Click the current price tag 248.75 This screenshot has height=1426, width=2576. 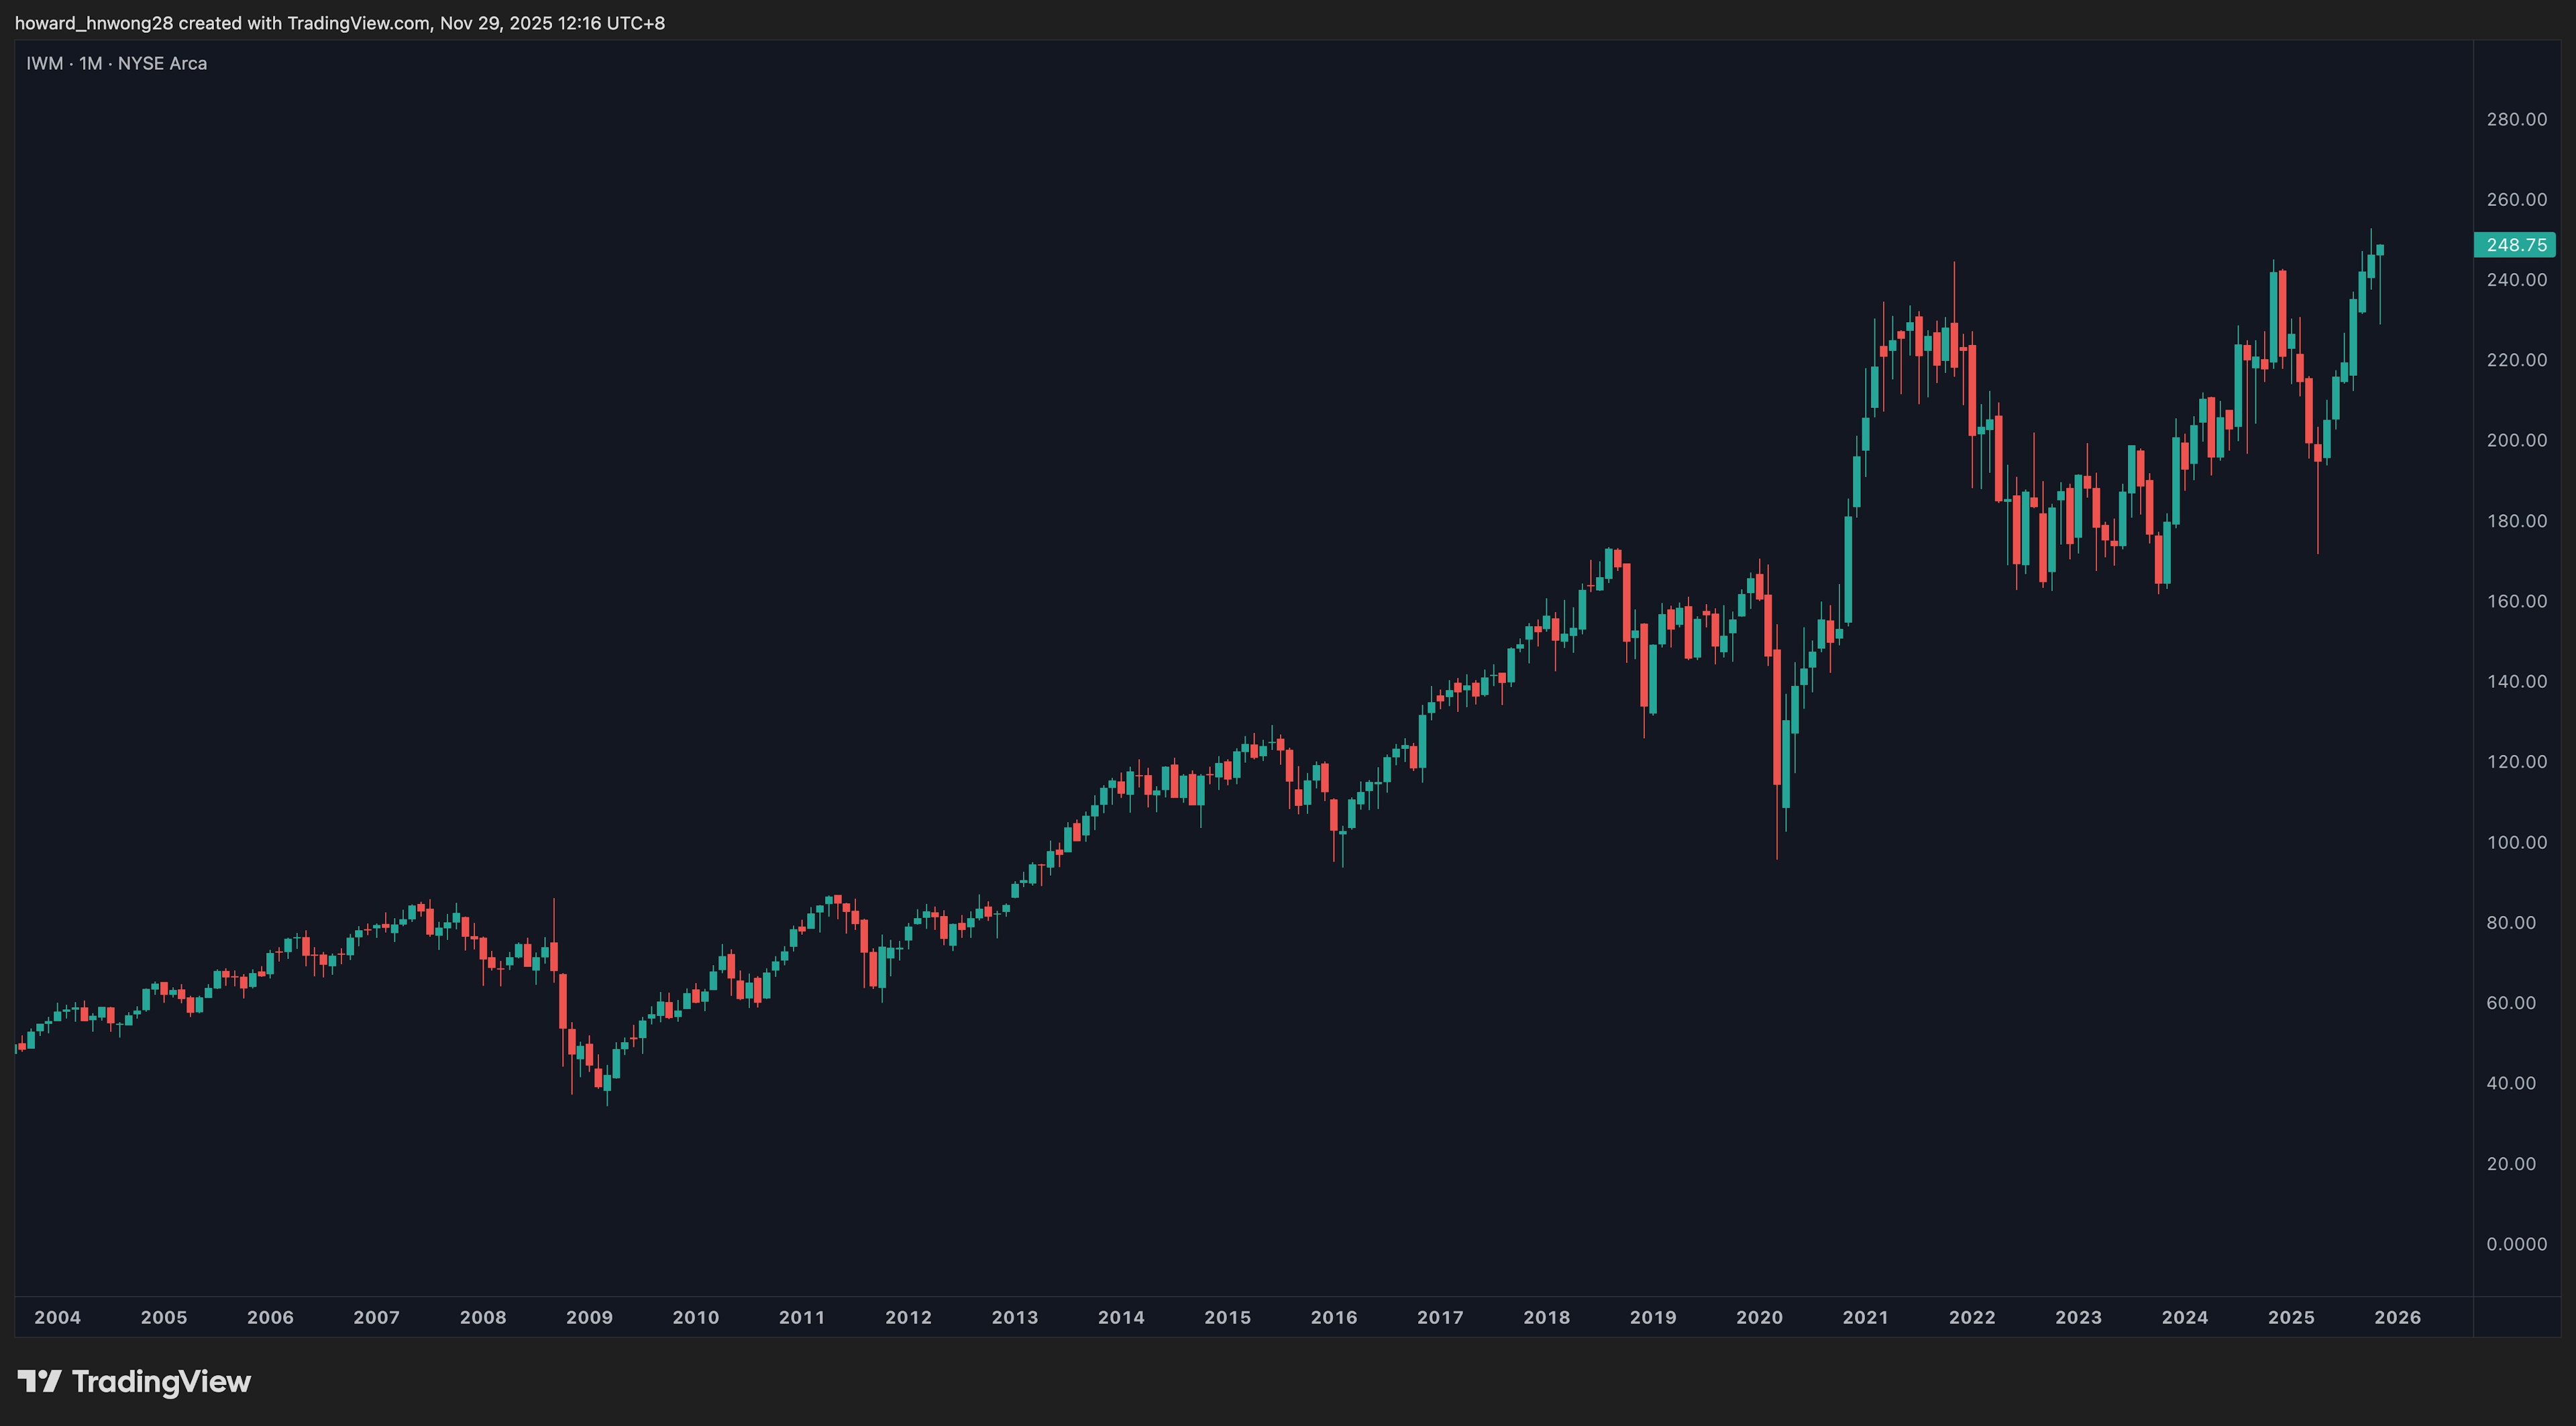coord(2515,245)
